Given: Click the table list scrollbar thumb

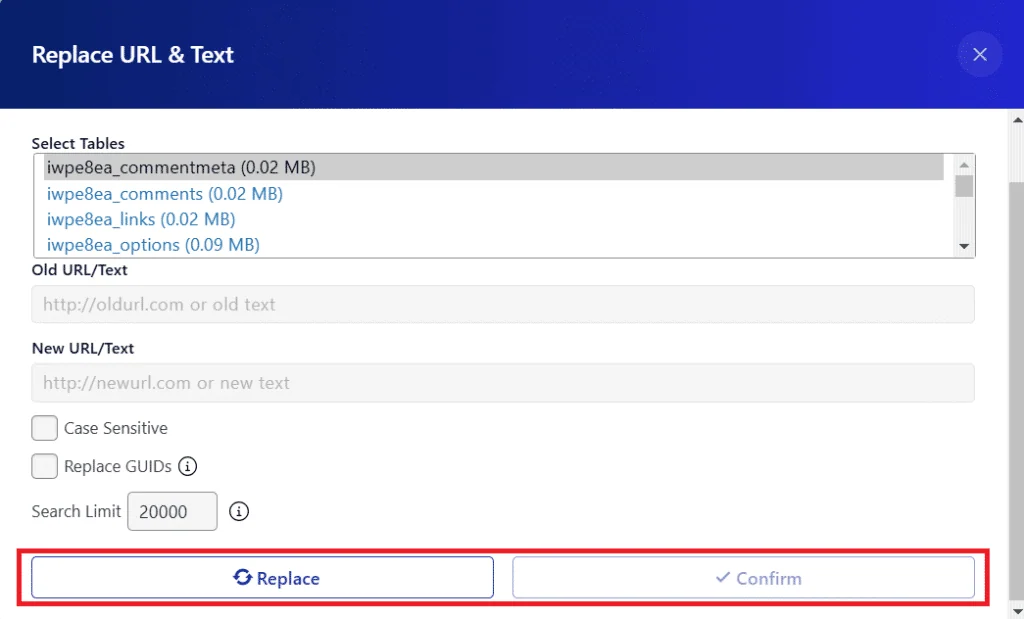Looking at the screenshot, I should pyautogui.click(x=964, y=187).
